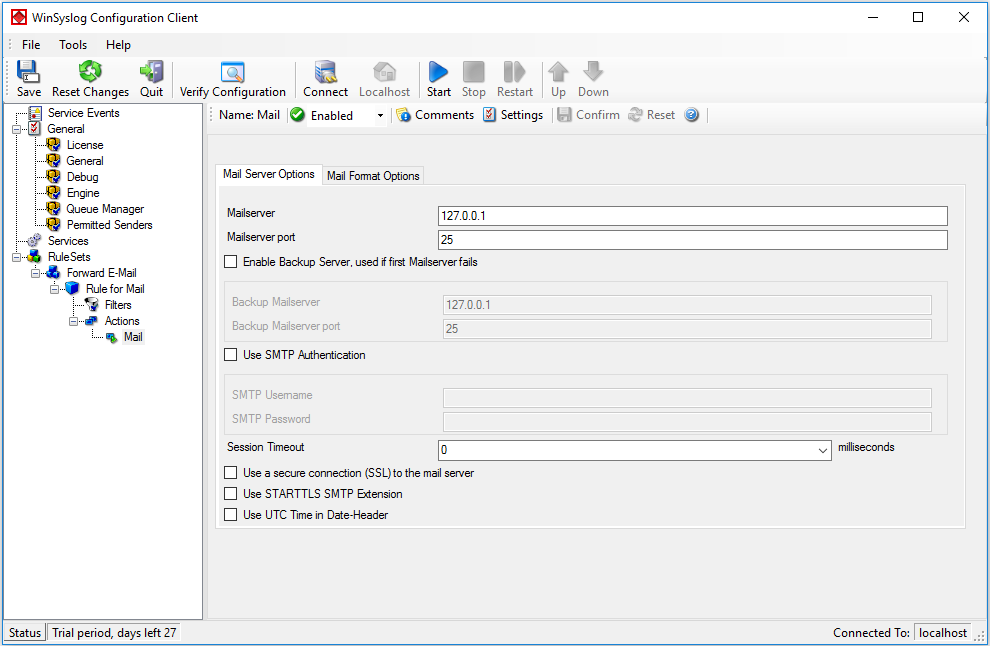Open the Help menu
990x646 pixels.
pyautogui.click(x=118, y=45)
